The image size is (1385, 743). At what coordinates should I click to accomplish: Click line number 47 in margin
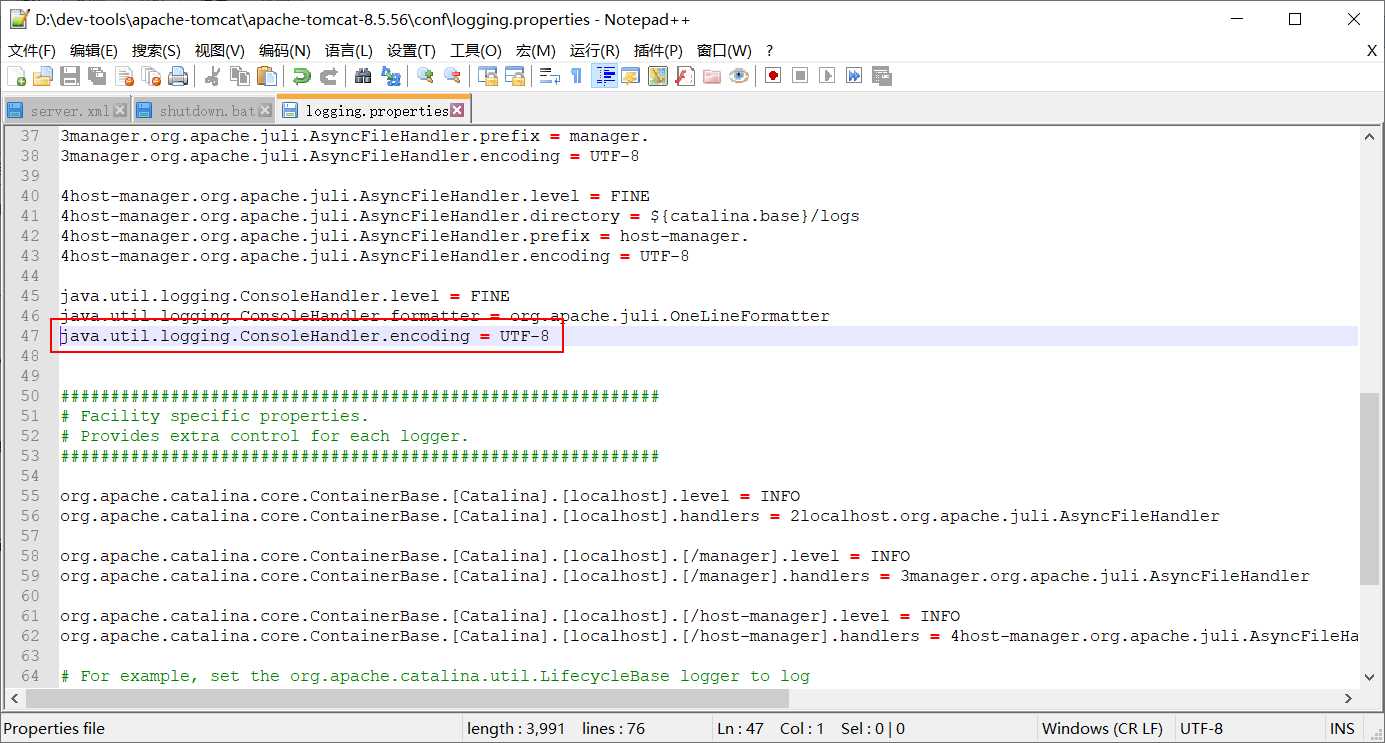30,336
